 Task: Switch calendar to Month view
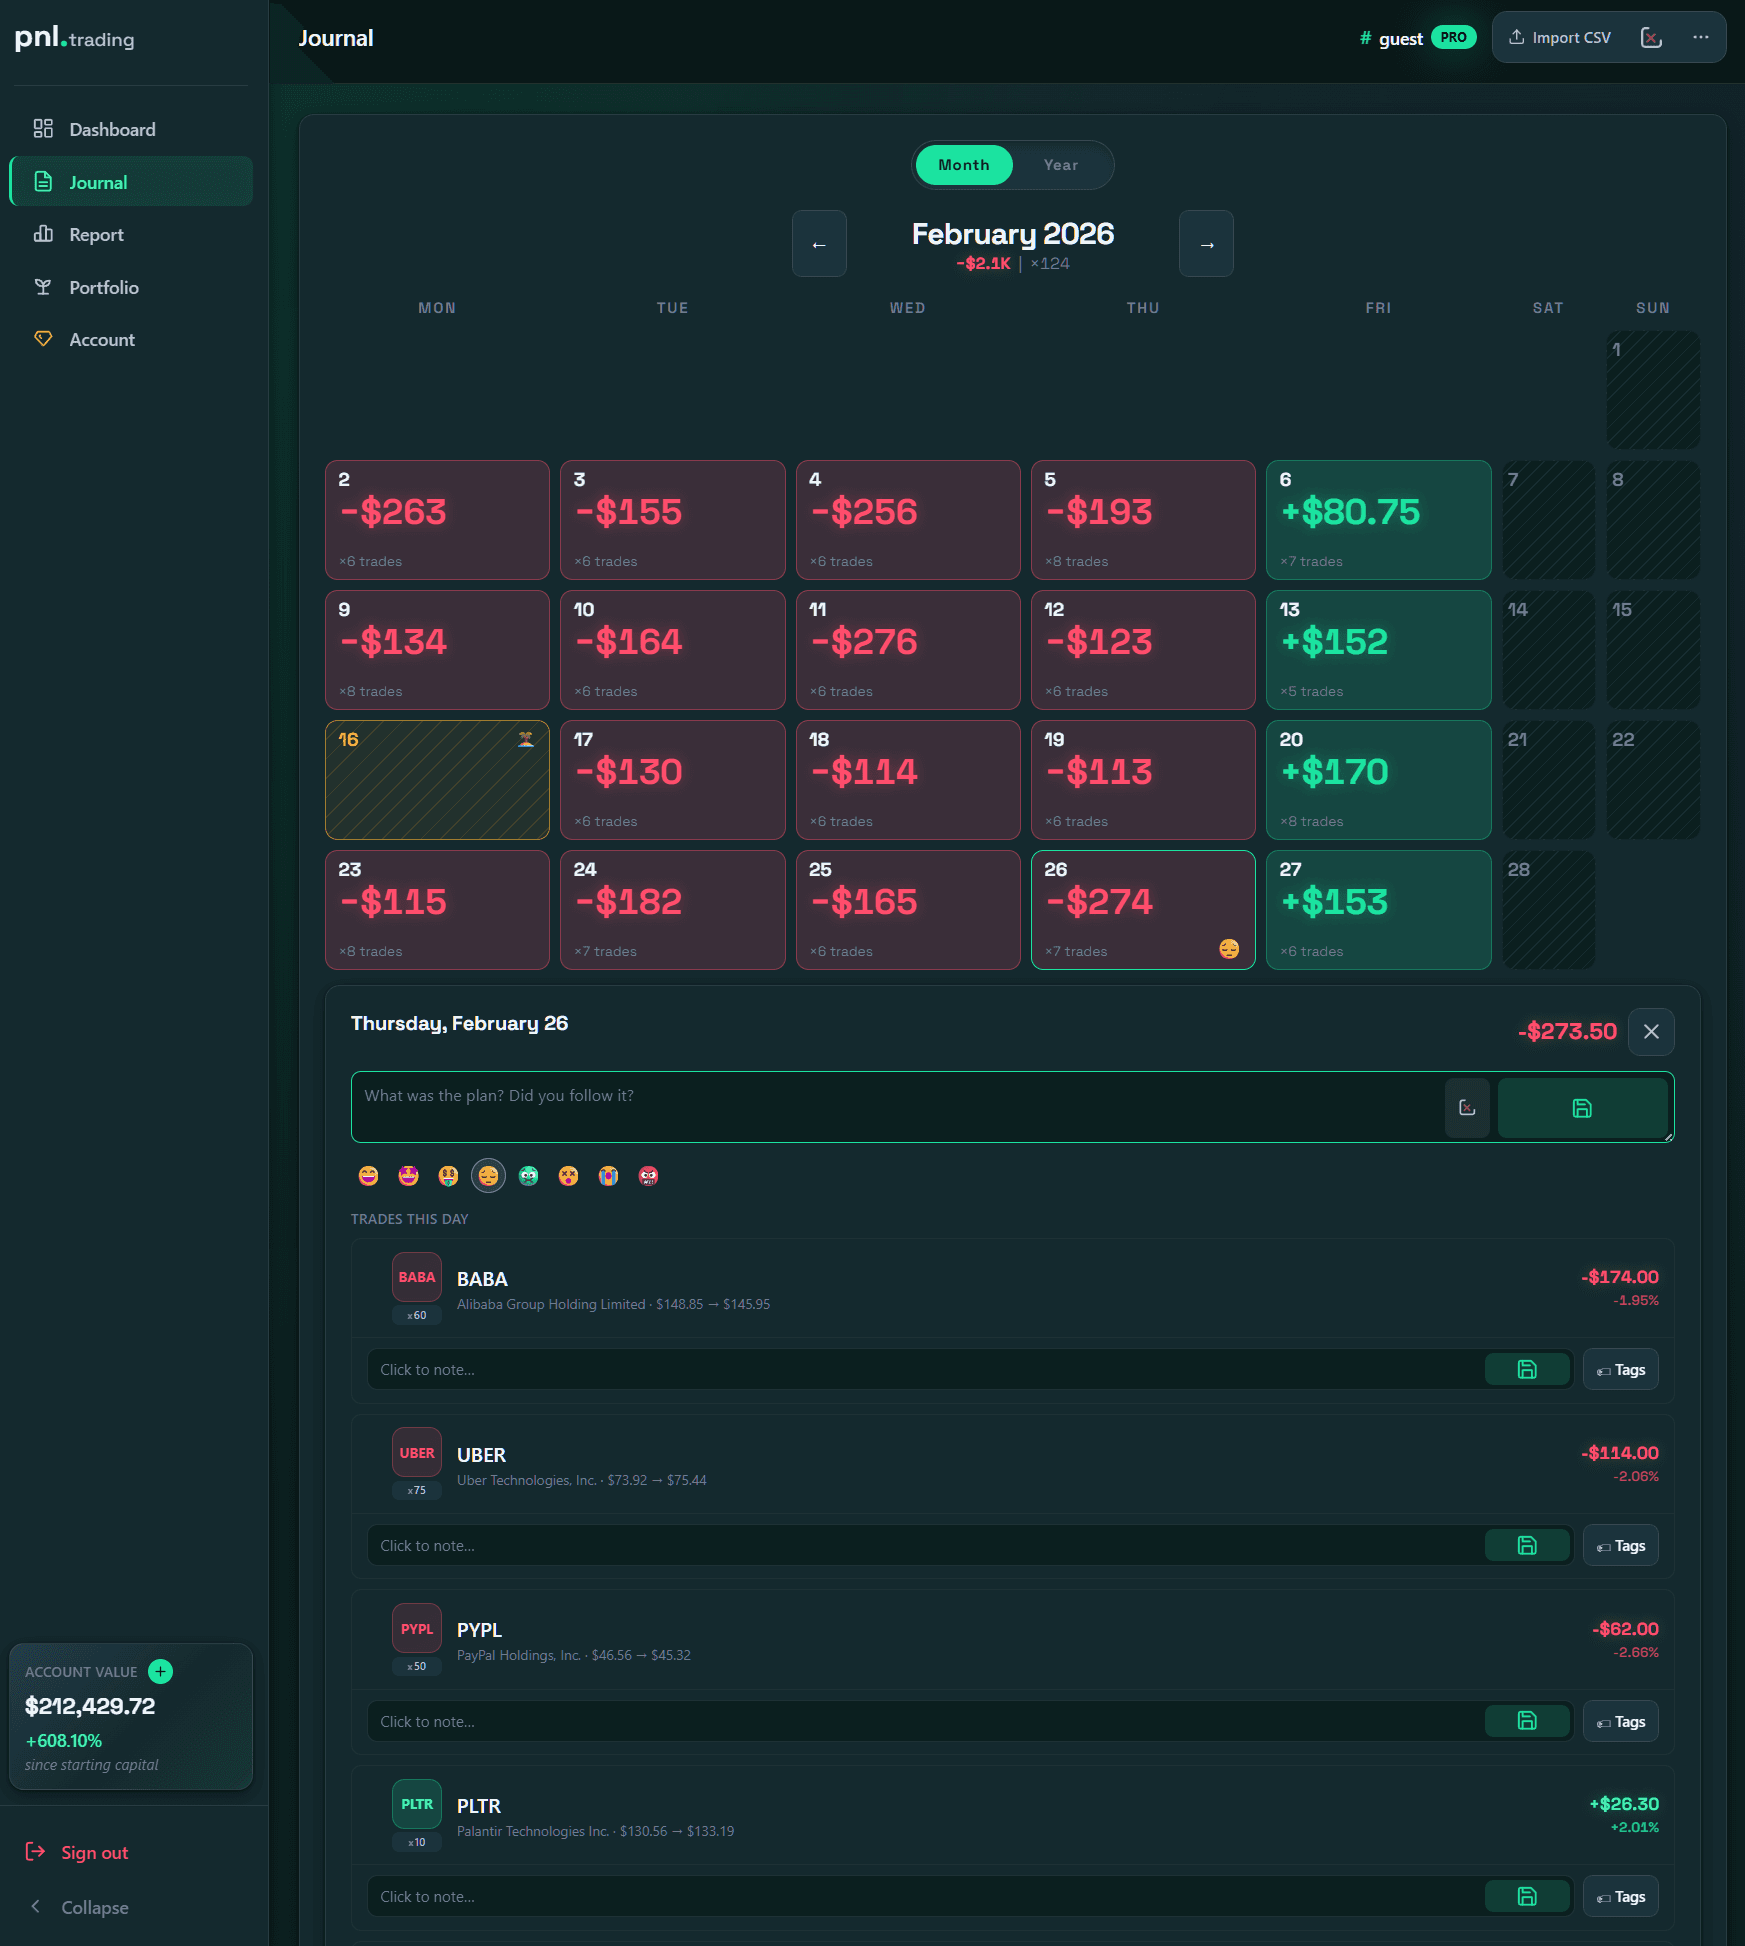[x=963, y=165]
